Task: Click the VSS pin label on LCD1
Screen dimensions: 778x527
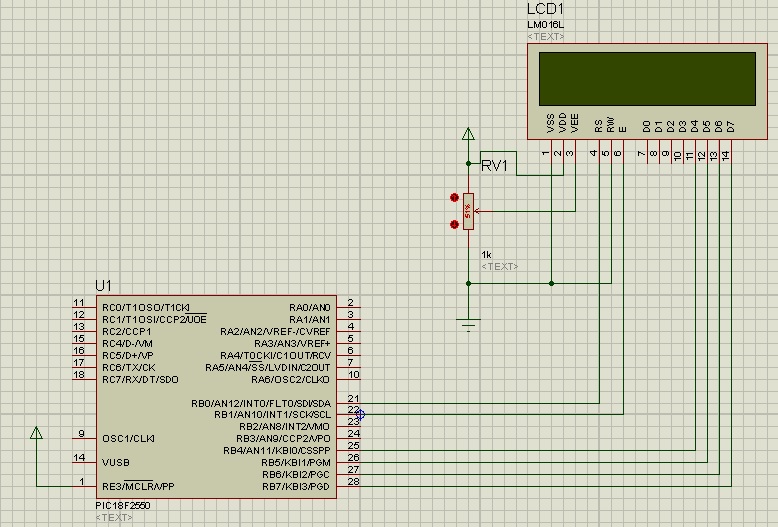Action: (x=550, y=123)
